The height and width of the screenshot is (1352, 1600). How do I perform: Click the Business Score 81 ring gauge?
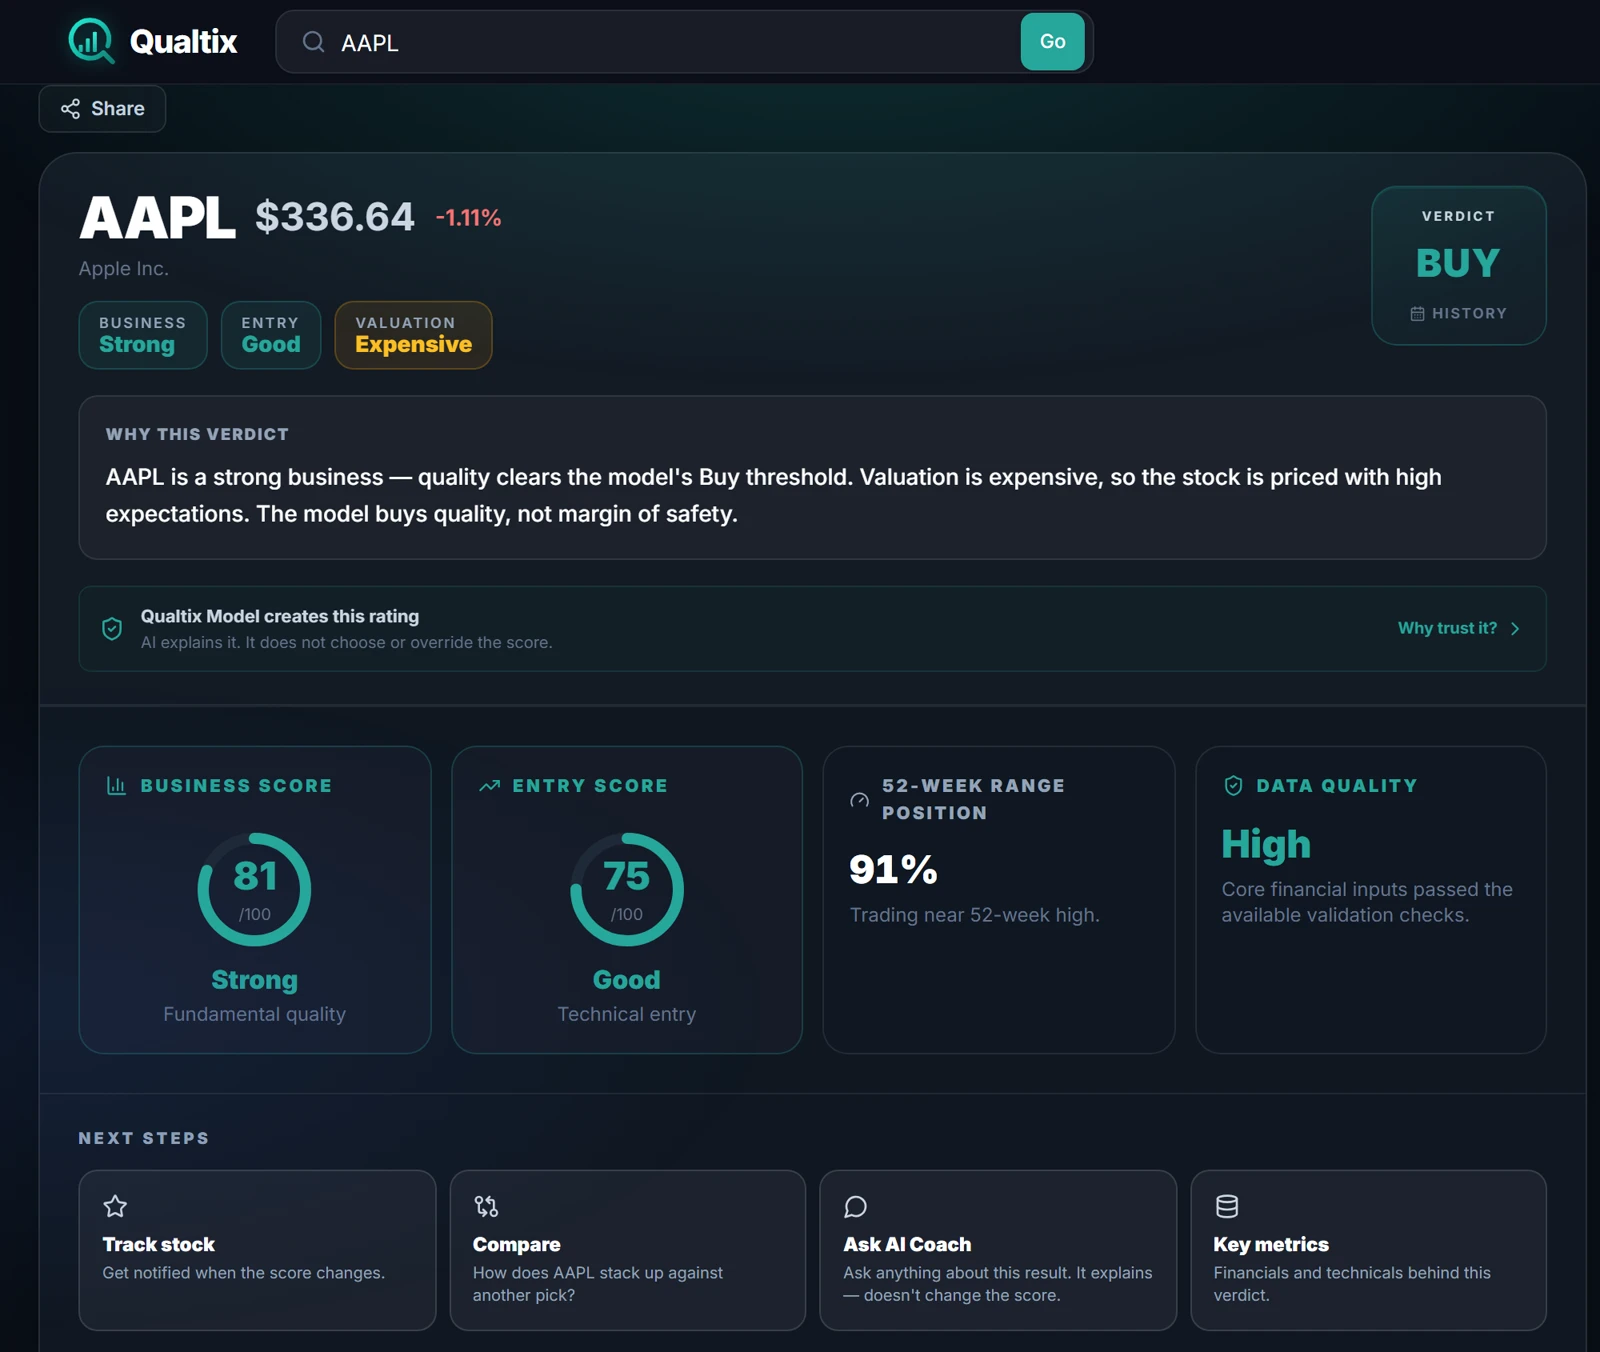[254, 890]
